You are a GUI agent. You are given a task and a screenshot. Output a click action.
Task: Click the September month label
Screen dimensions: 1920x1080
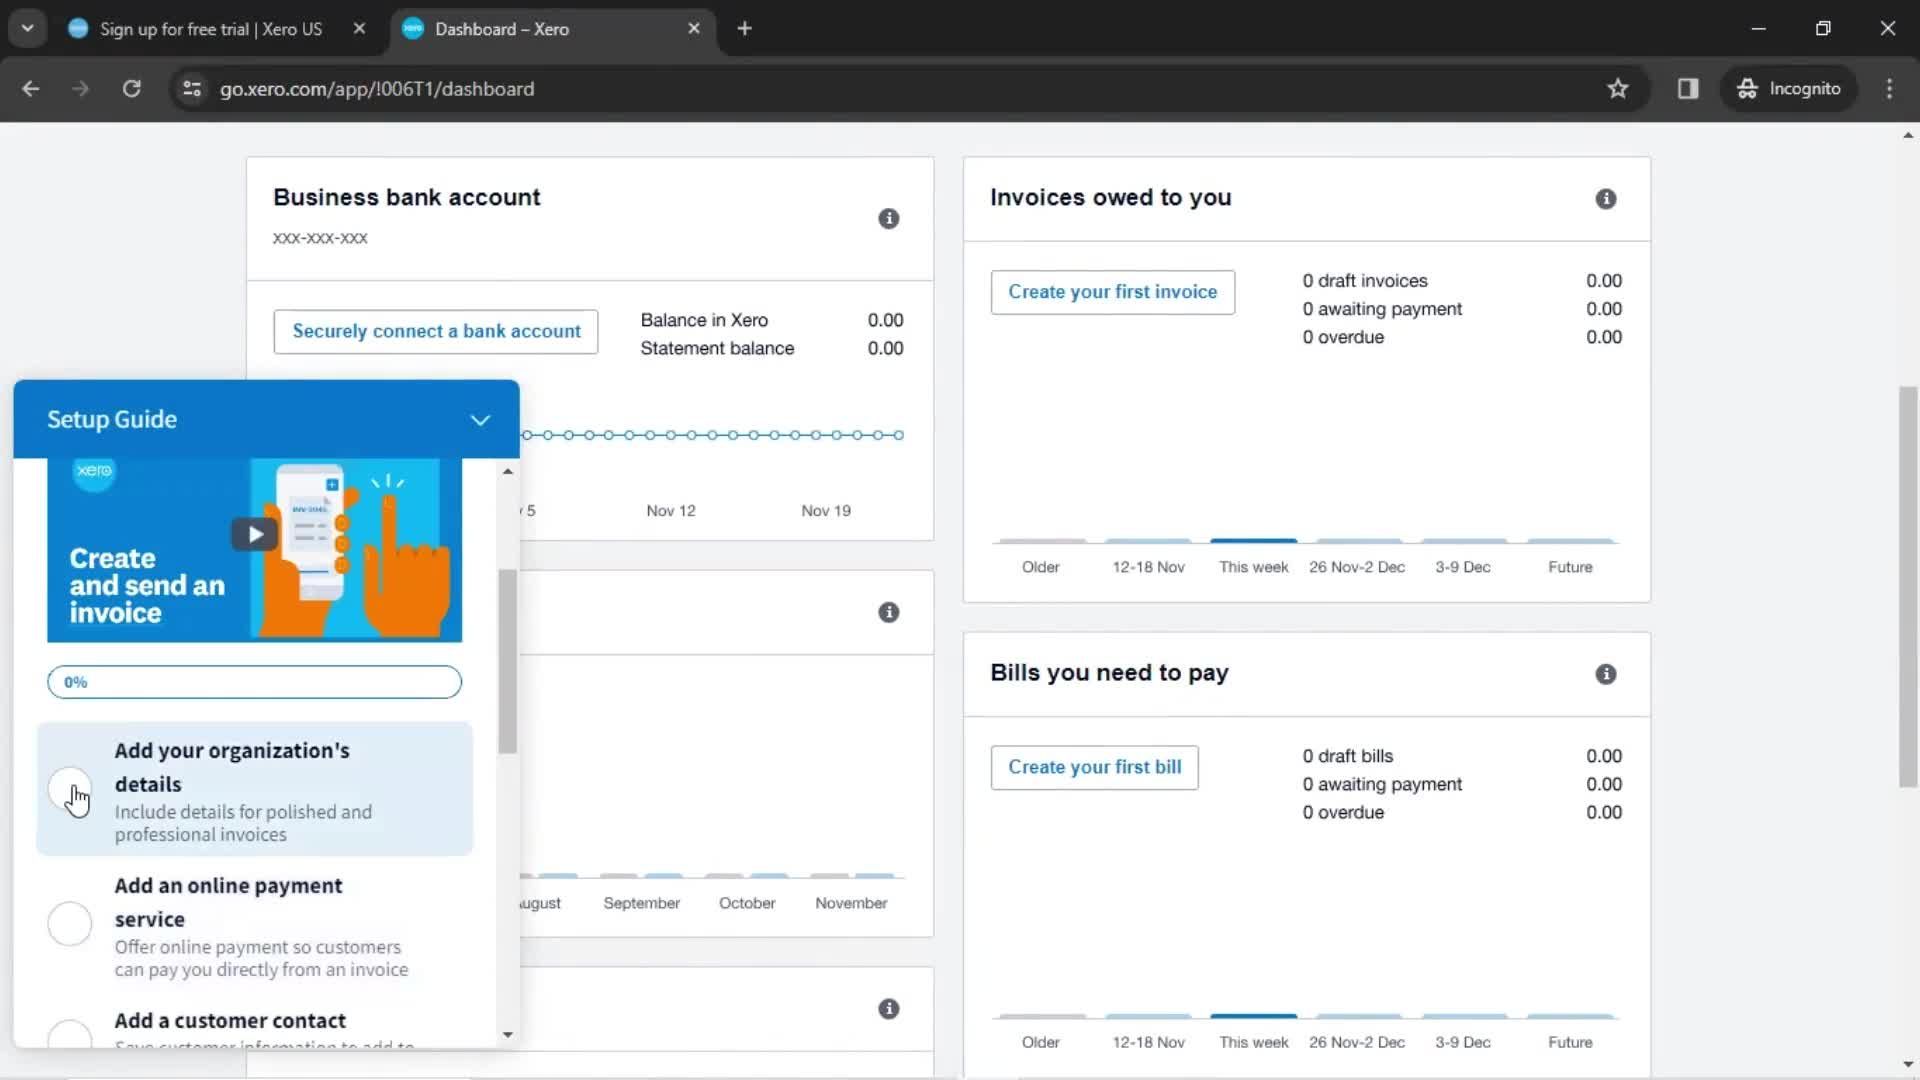coord(641,903)
